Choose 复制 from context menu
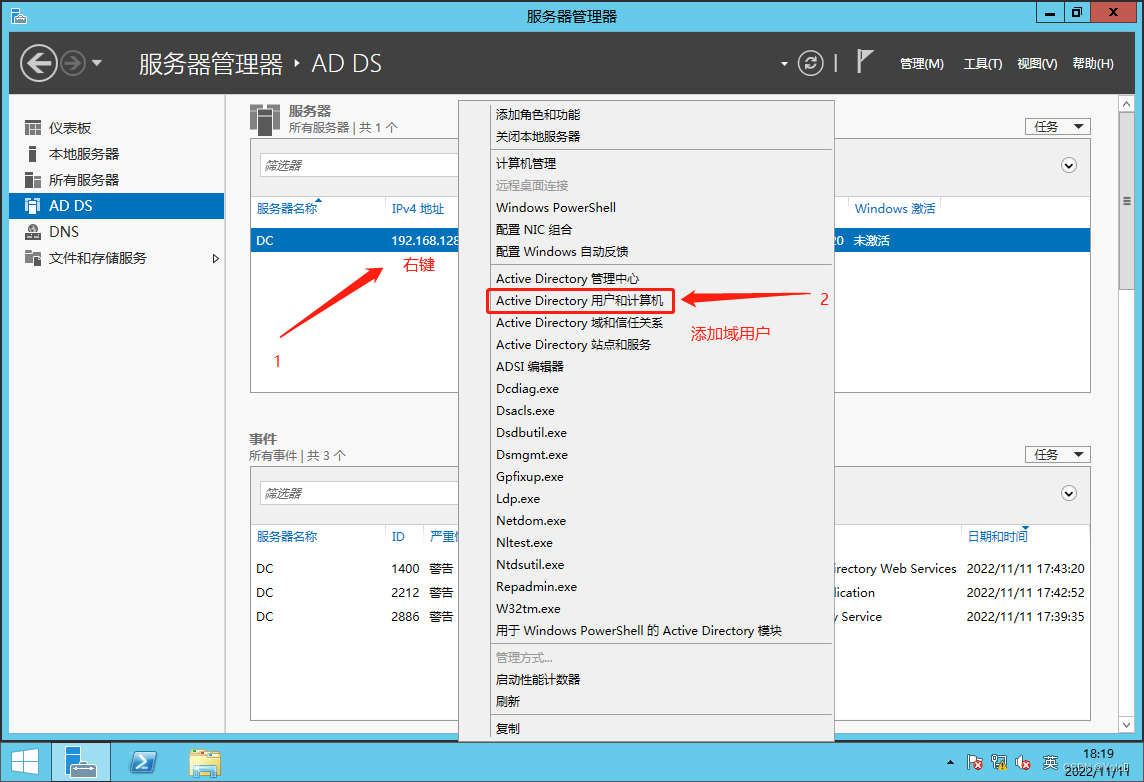Viewport: 1144px width, 782px height. pos(508,728)
